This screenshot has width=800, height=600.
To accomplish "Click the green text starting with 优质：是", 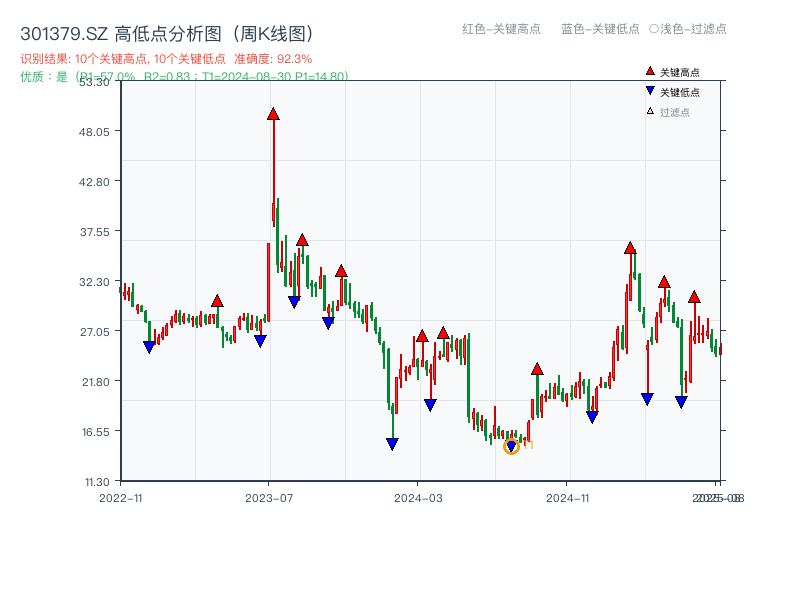I will tap(184, 77).
